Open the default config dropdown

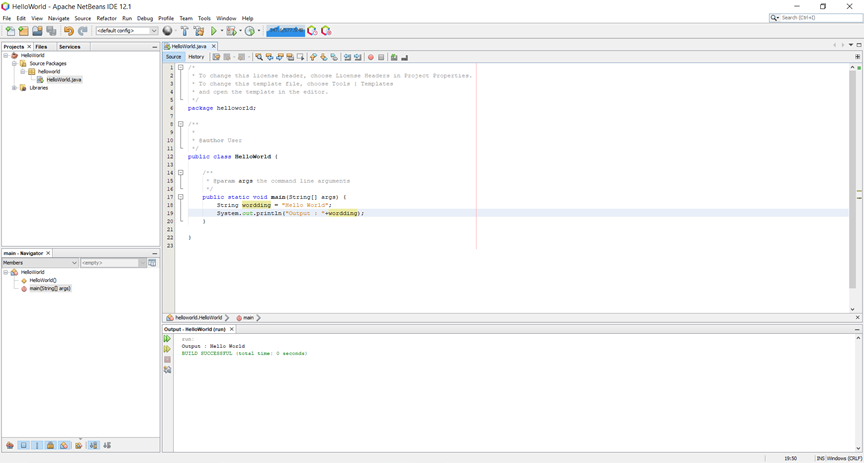(127, 31)
